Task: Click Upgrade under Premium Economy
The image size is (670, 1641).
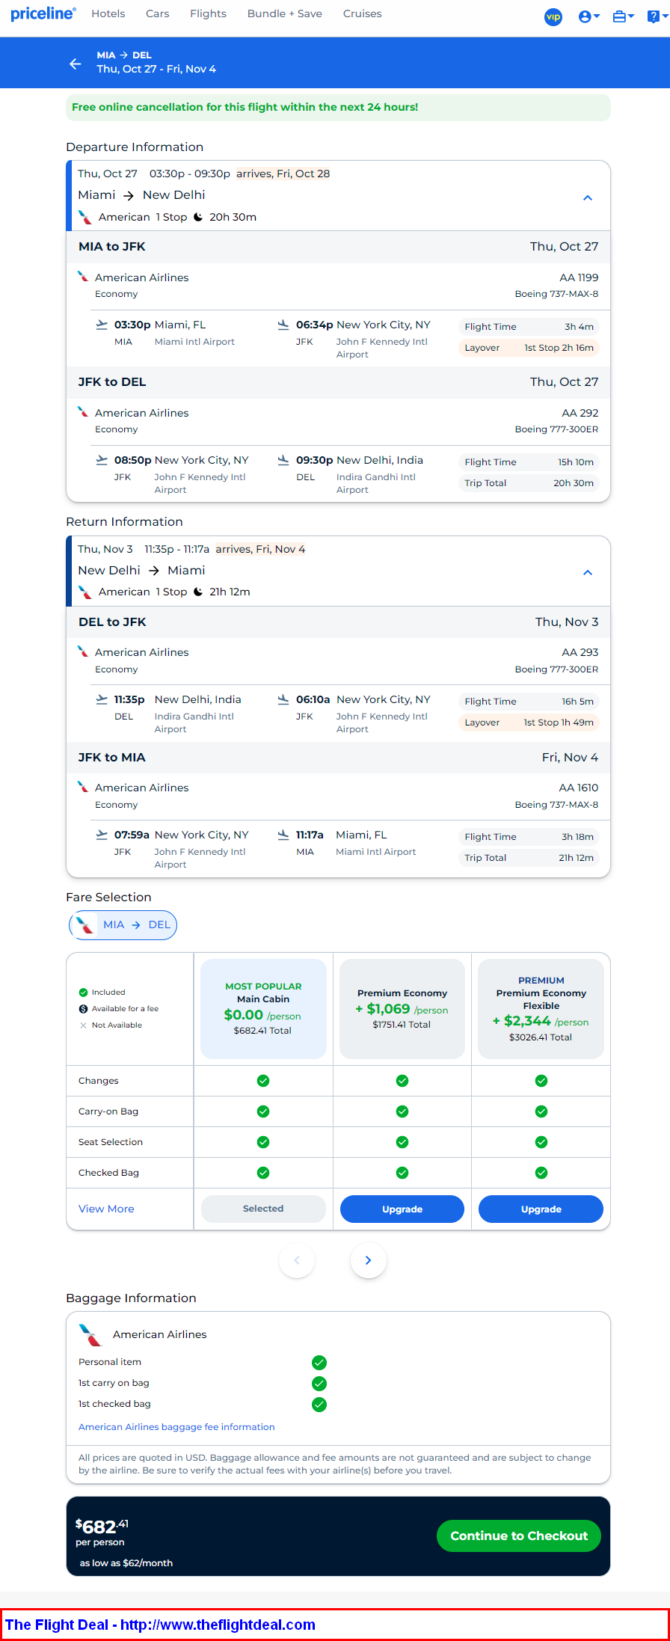Action: pyautogui.click(x=402, y=1209)
